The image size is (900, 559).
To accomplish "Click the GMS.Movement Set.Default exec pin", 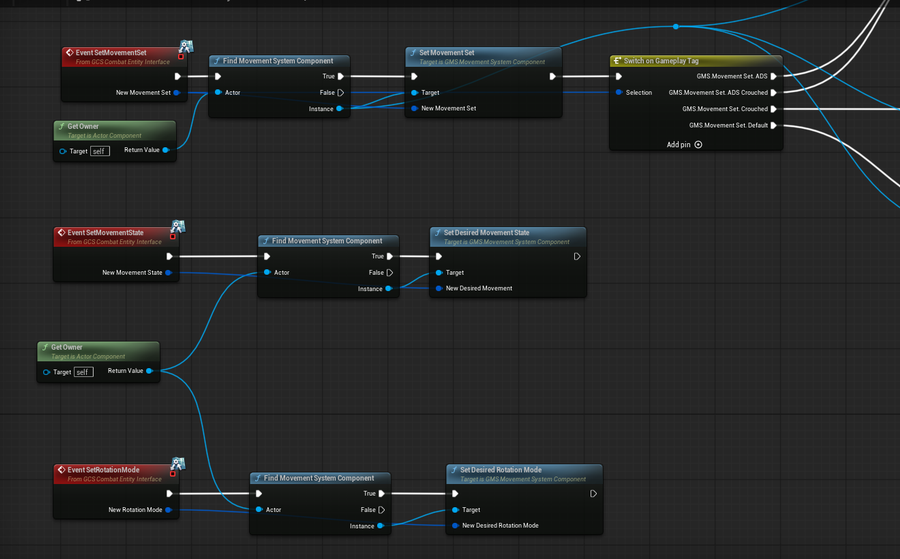I will click(x=774, y=125).
